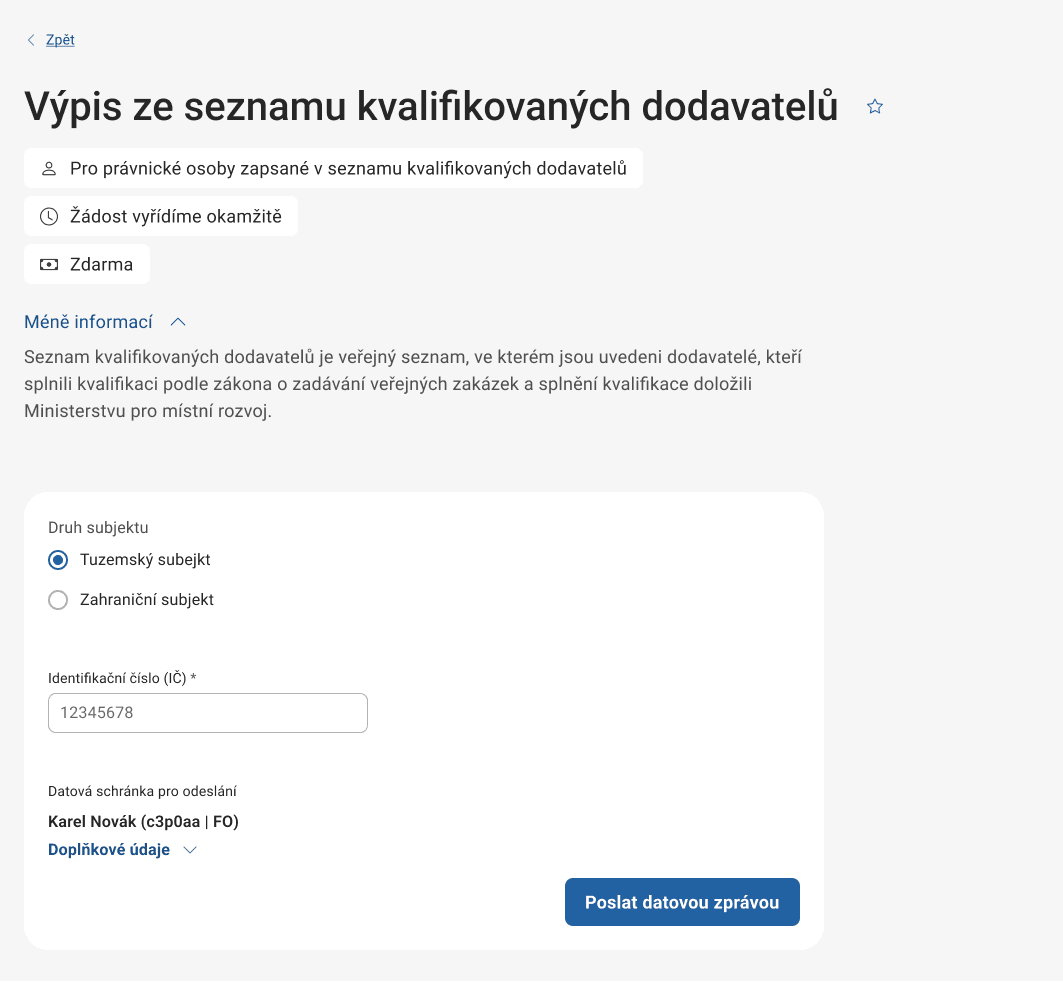
Task: Click the person icon on the eligibility badge
Action: [49, 168]
